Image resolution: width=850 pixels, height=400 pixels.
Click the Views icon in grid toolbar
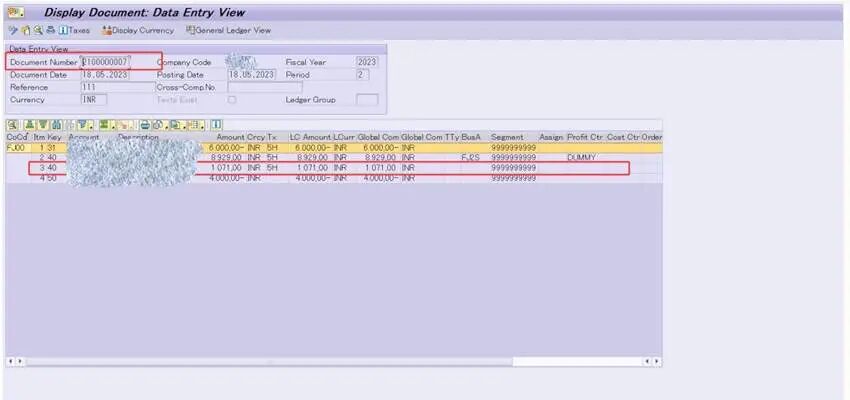158,125
